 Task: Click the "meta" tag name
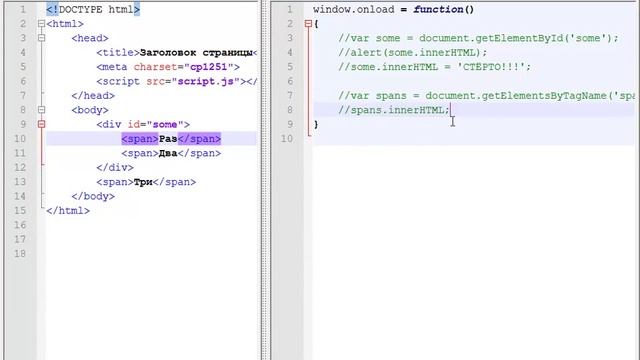(x=115, y=67)
